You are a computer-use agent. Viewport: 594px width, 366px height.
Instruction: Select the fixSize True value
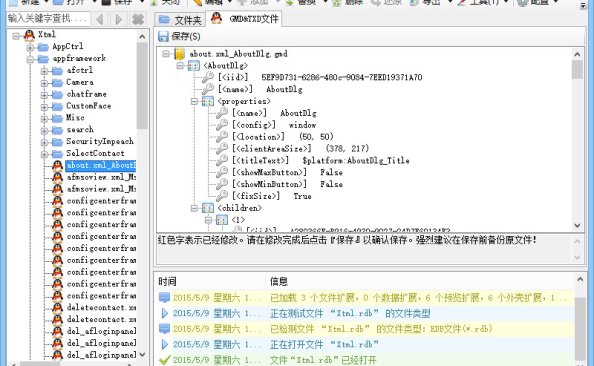[302, 196]
